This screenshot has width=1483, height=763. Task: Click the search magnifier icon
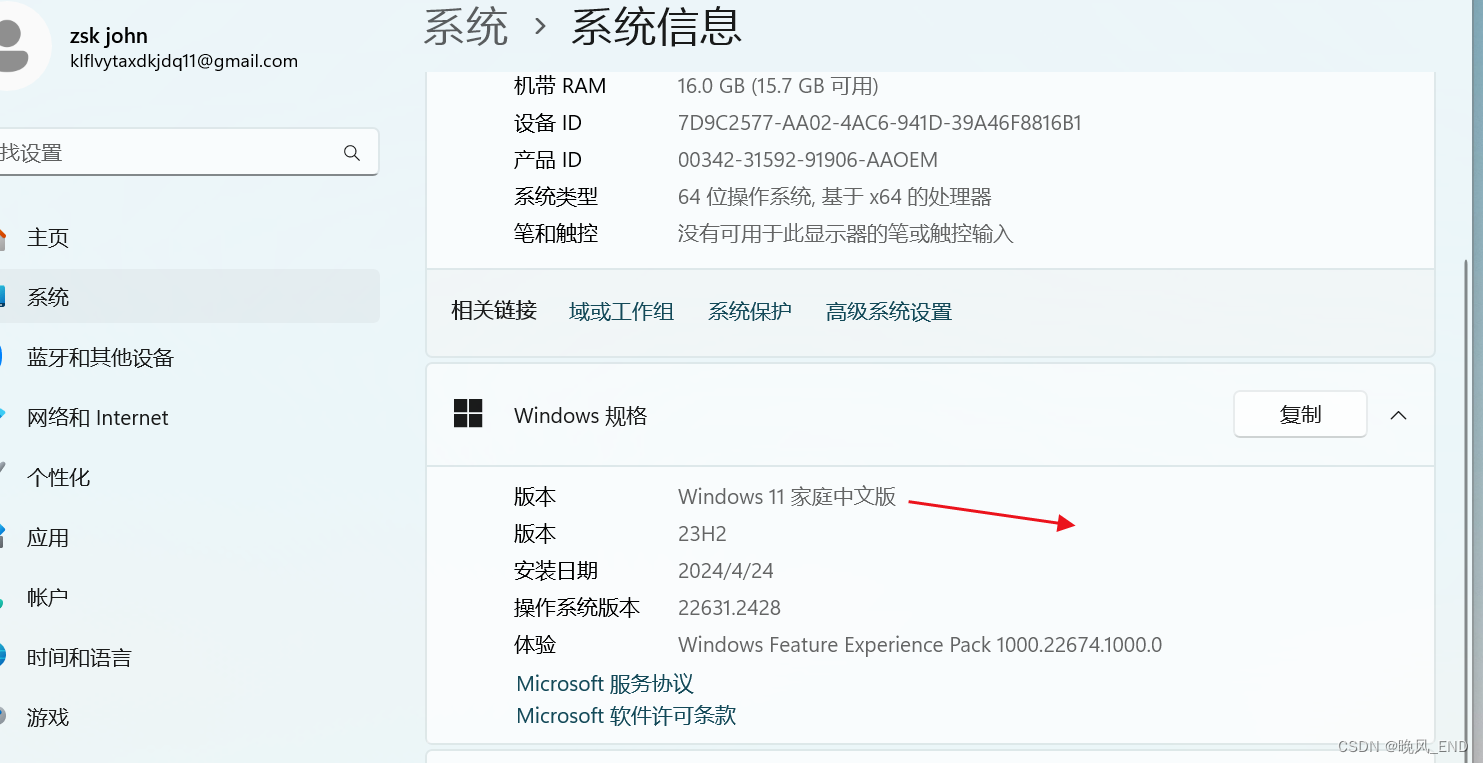351,153
